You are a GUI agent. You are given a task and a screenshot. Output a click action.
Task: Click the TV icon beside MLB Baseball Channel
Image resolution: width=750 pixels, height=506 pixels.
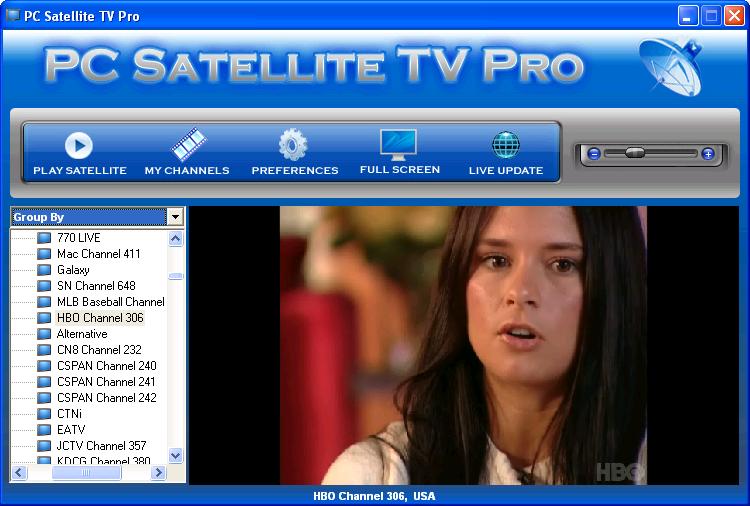pyautogui.click(x=44, y=302)
